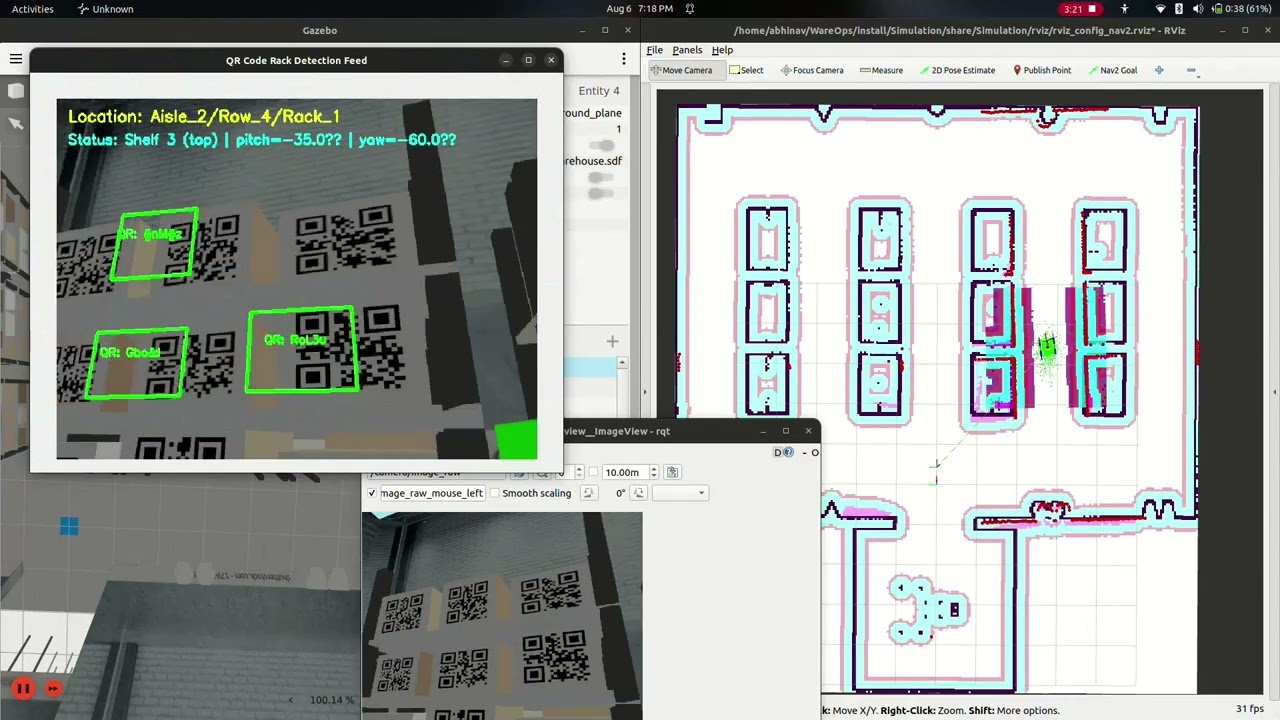Viewport: 1280px width, 720px height.
Task: Select Move Camera tool in RViz
Action: (682, 70)
